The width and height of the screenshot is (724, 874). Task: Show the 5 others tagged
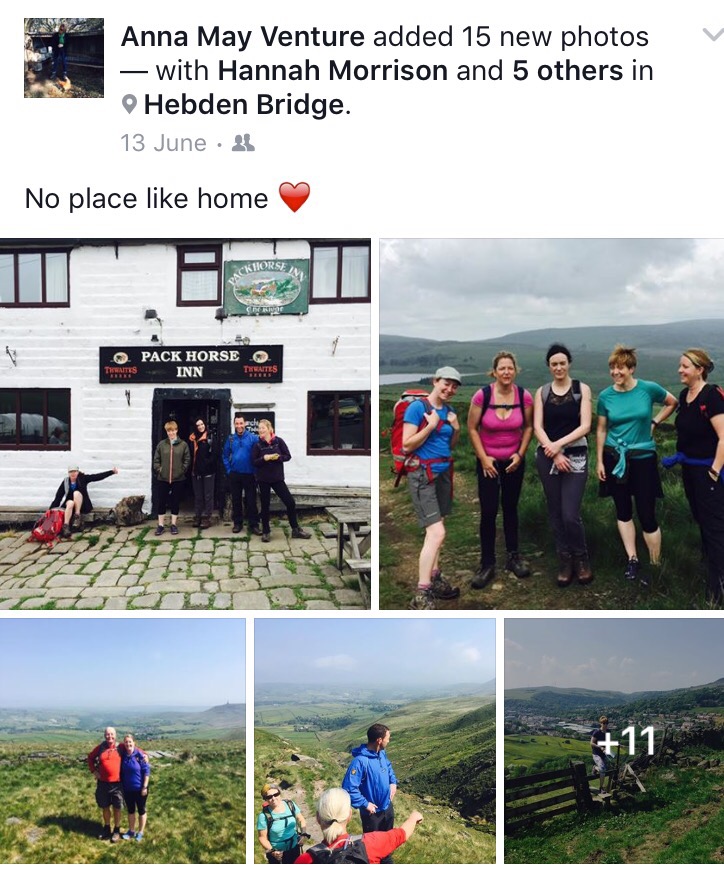(x=567, y=71)
